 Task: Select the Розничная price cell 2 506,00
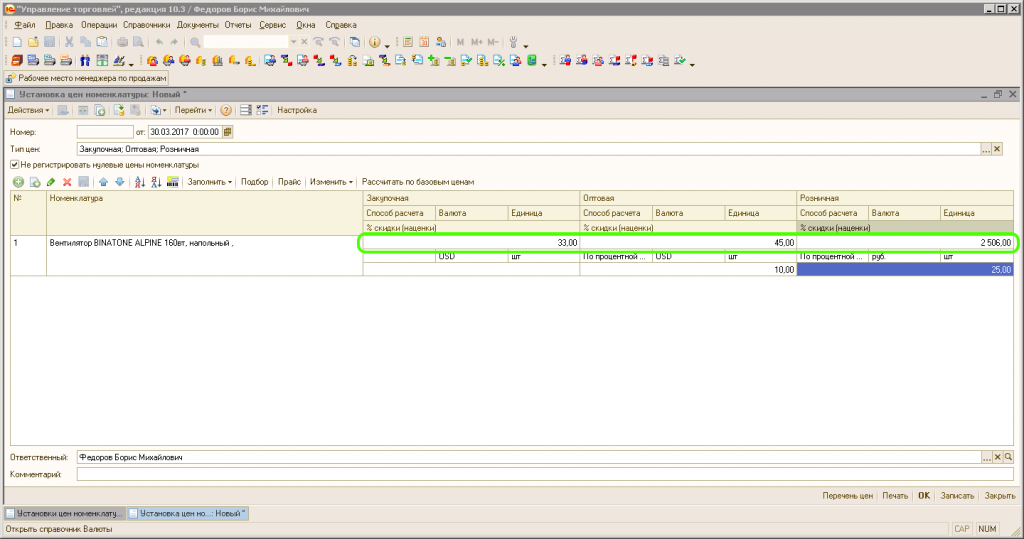pyautogui.click(x=905, y=243)
